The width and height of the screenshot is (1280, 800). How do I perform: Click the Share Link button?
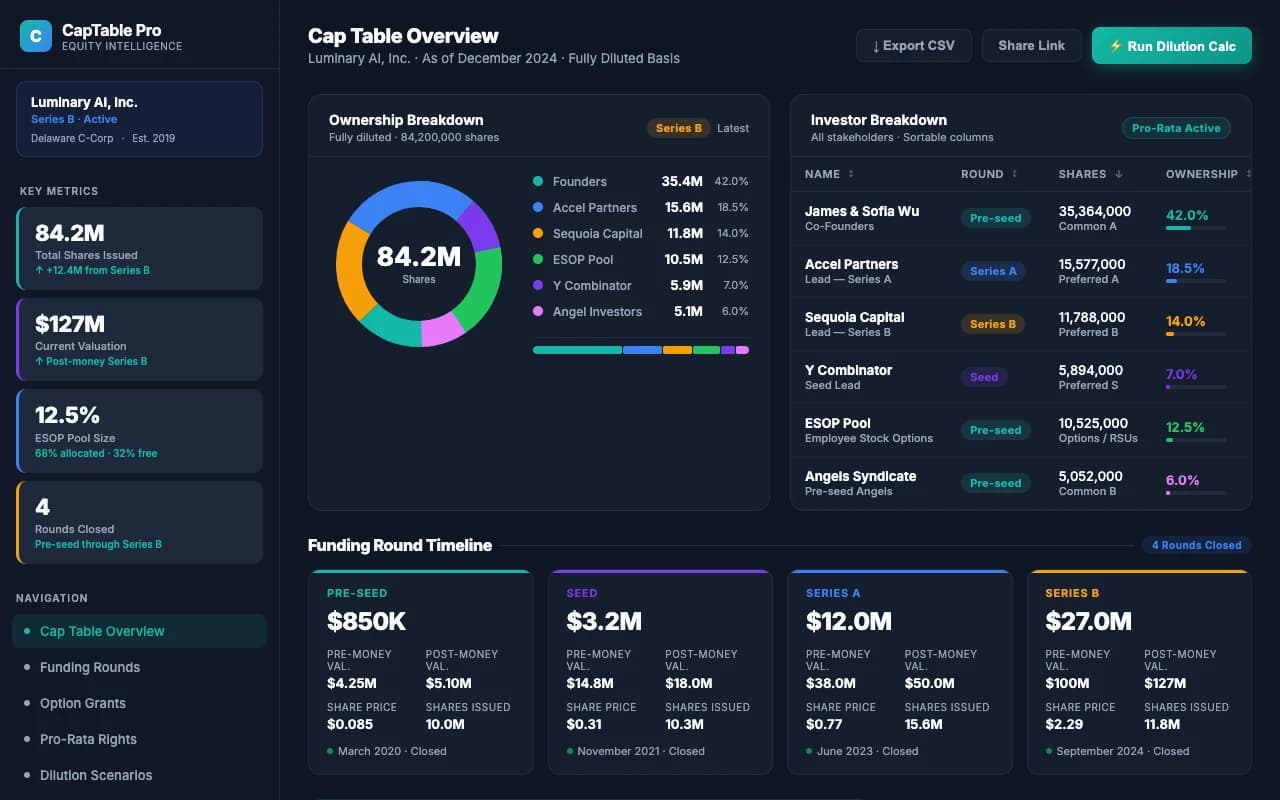click(1031, 45)
